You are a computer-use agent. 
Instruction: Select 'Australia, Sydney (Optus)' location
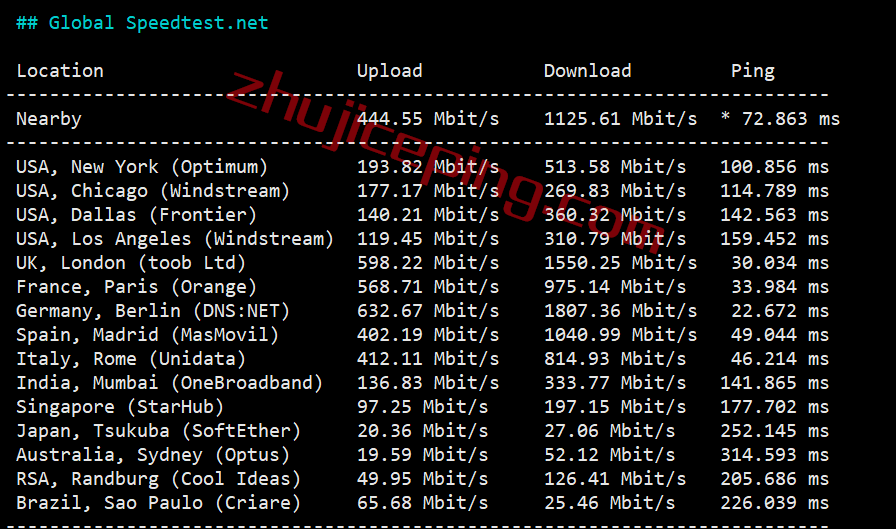153,455
